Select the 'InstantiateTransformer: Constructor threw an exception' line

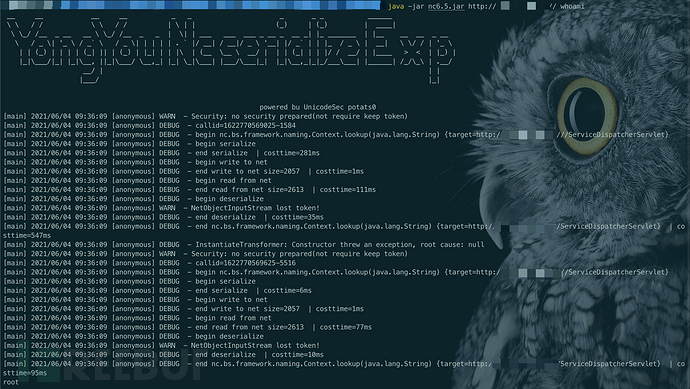coord(243,245)
